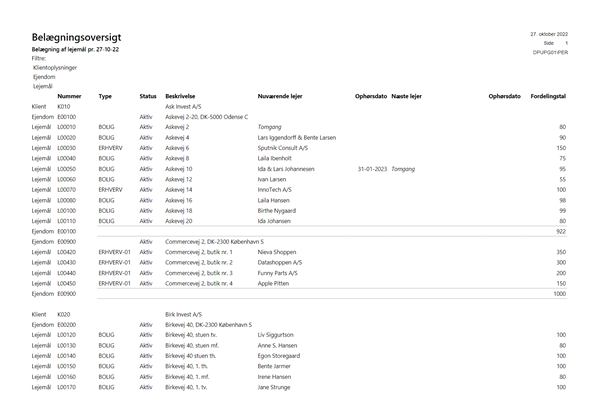Click address 'Commercevej 2, DK-2300 København S'
Viewport: 601px width, 393px height.
pos(214,242)
